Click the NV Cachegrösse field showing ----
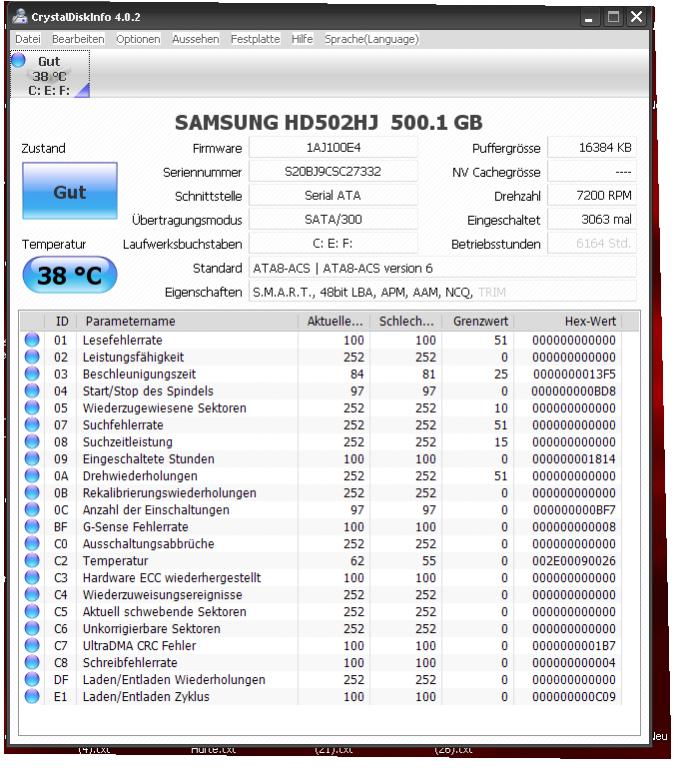Screen dimensions: 681x769 (592, 172)
